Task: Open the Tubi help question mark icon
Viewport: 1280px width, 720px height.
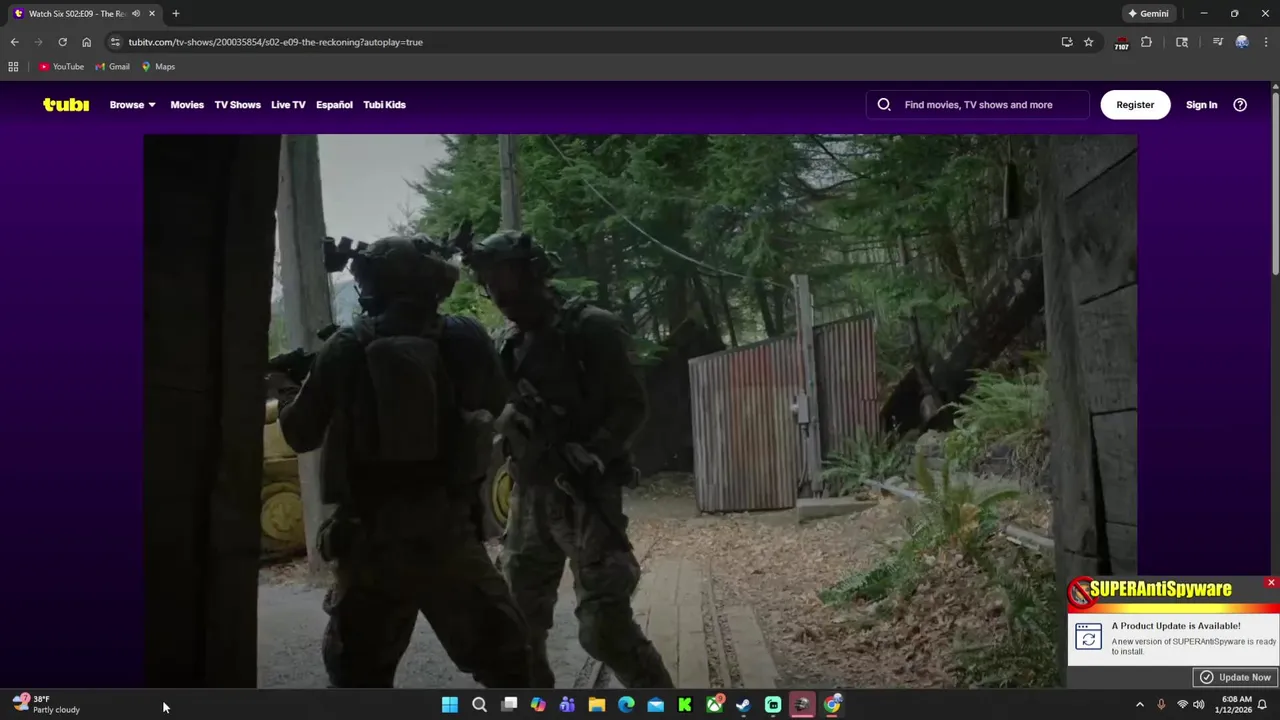Action: 1239,104
